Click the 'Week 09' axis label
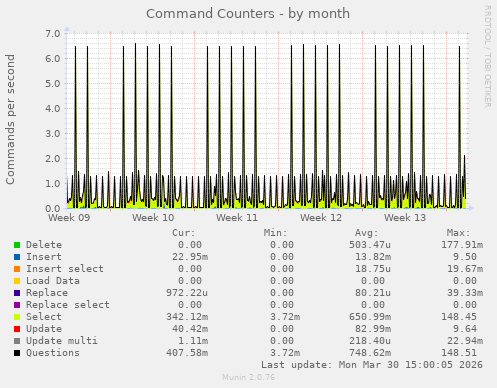 point(69,218)
